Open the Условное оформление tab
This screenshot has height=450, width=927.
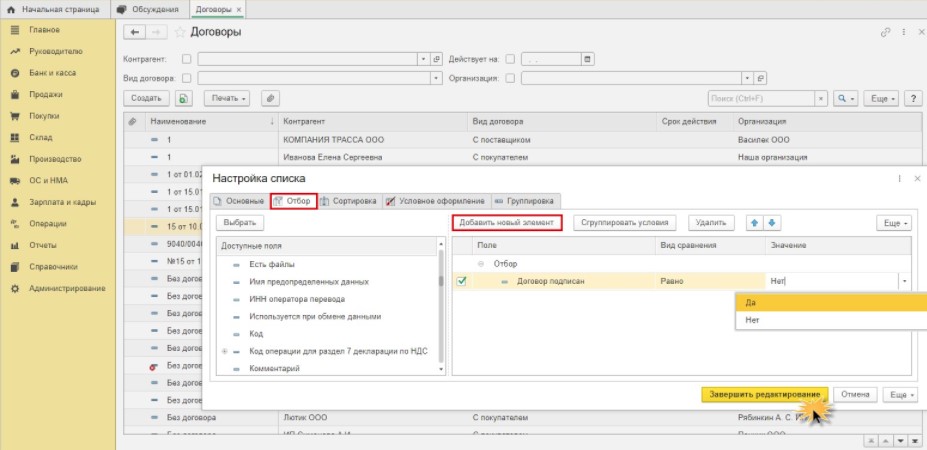point(435,201)
